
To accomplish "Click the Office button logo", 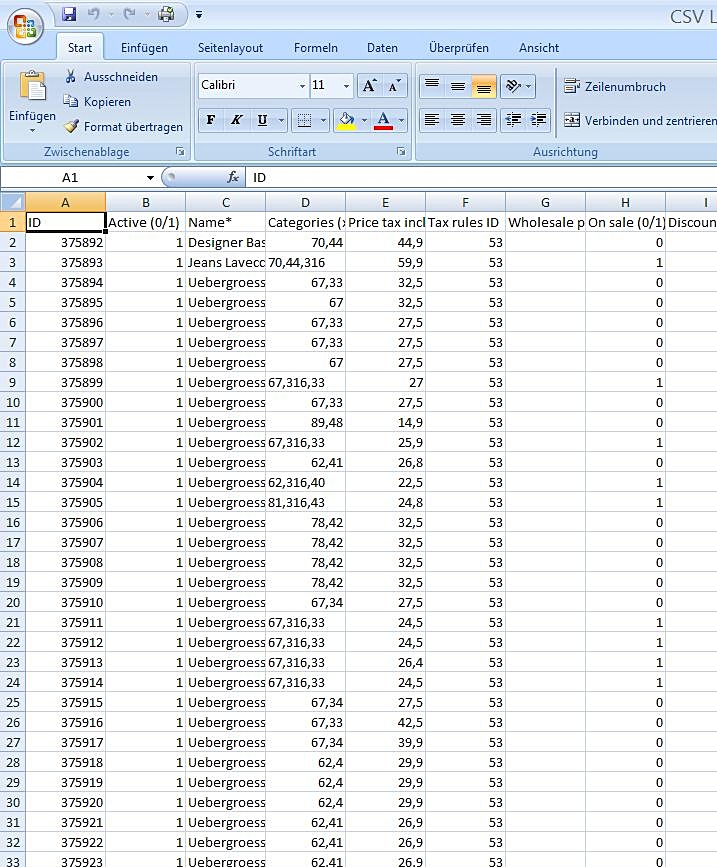I will coord(25,26).
